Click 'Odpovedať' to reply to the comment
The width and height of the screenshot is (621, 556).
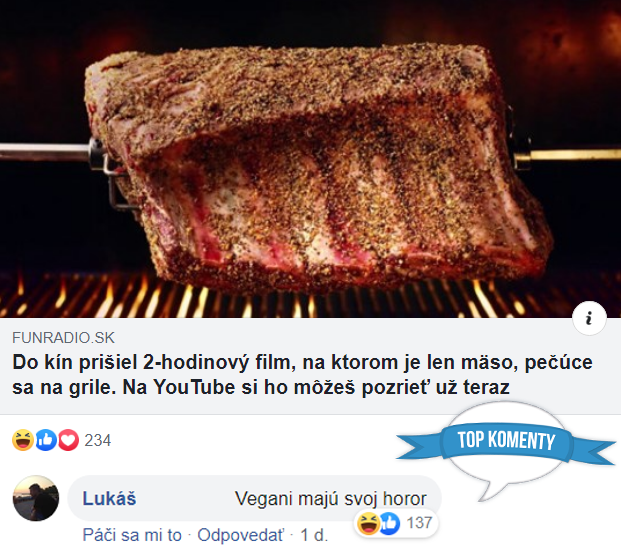click(x=240, y=535)
